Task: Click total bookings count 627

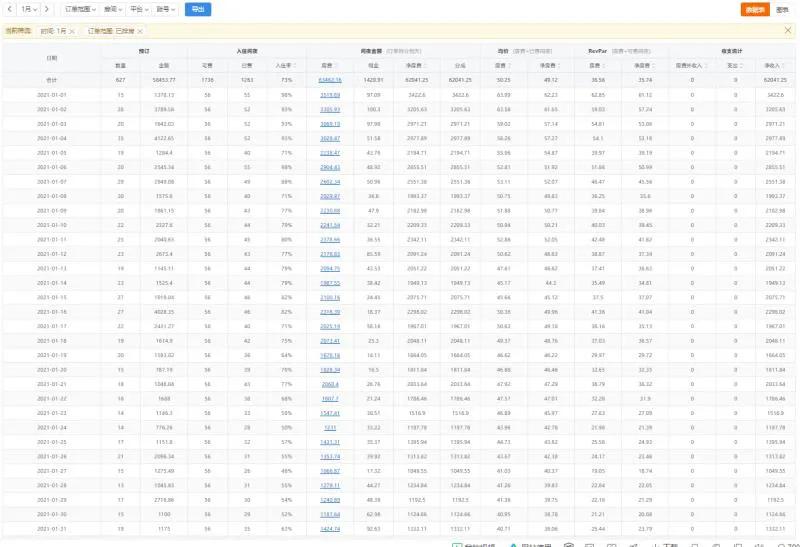Action: pyautogui.click(x=120, y=80)
